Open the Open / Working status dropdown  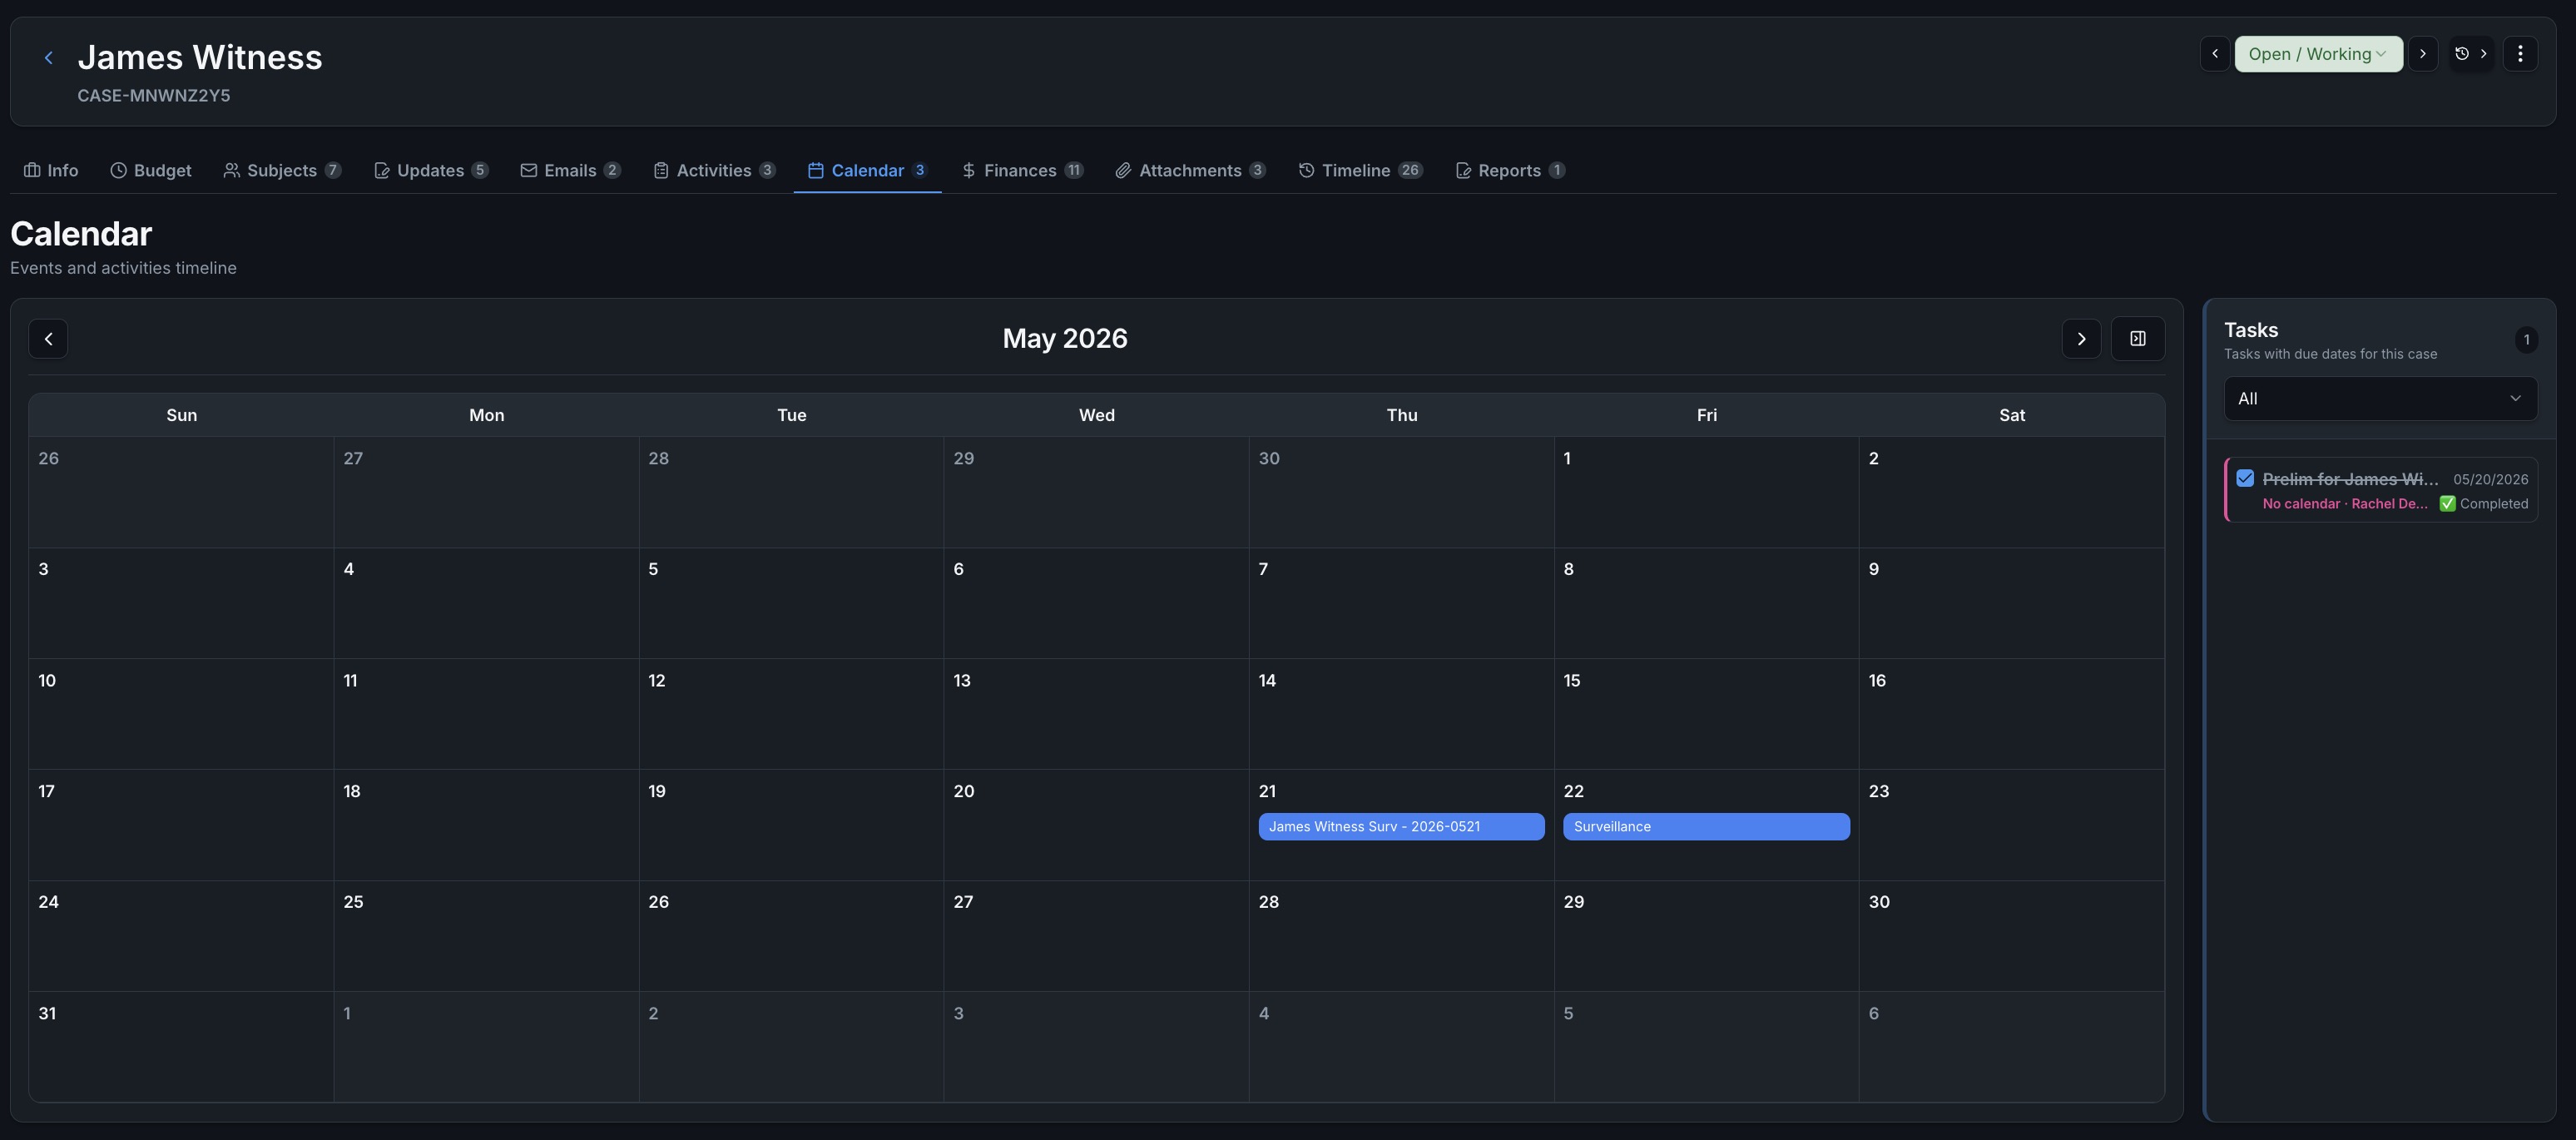tap(2318, 54)
